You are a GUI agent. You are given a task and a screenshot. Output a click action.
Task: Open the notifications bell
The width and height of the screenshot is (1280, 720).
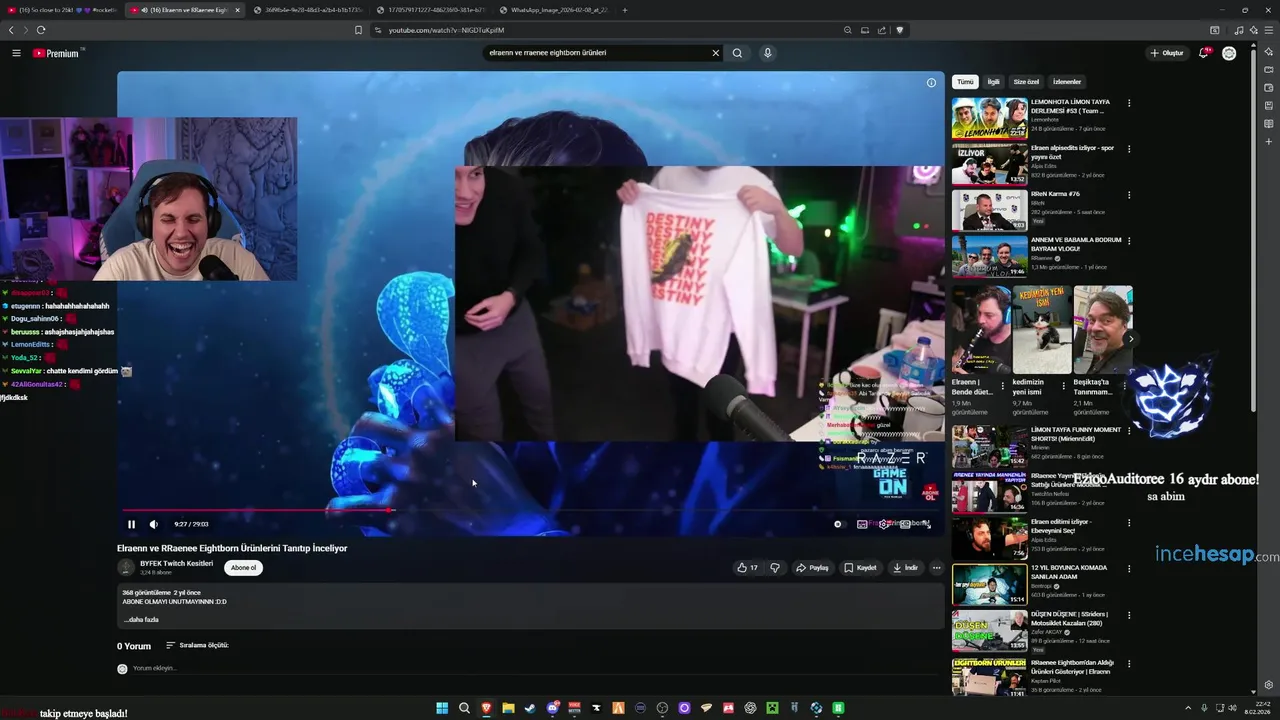[1204, 53]
